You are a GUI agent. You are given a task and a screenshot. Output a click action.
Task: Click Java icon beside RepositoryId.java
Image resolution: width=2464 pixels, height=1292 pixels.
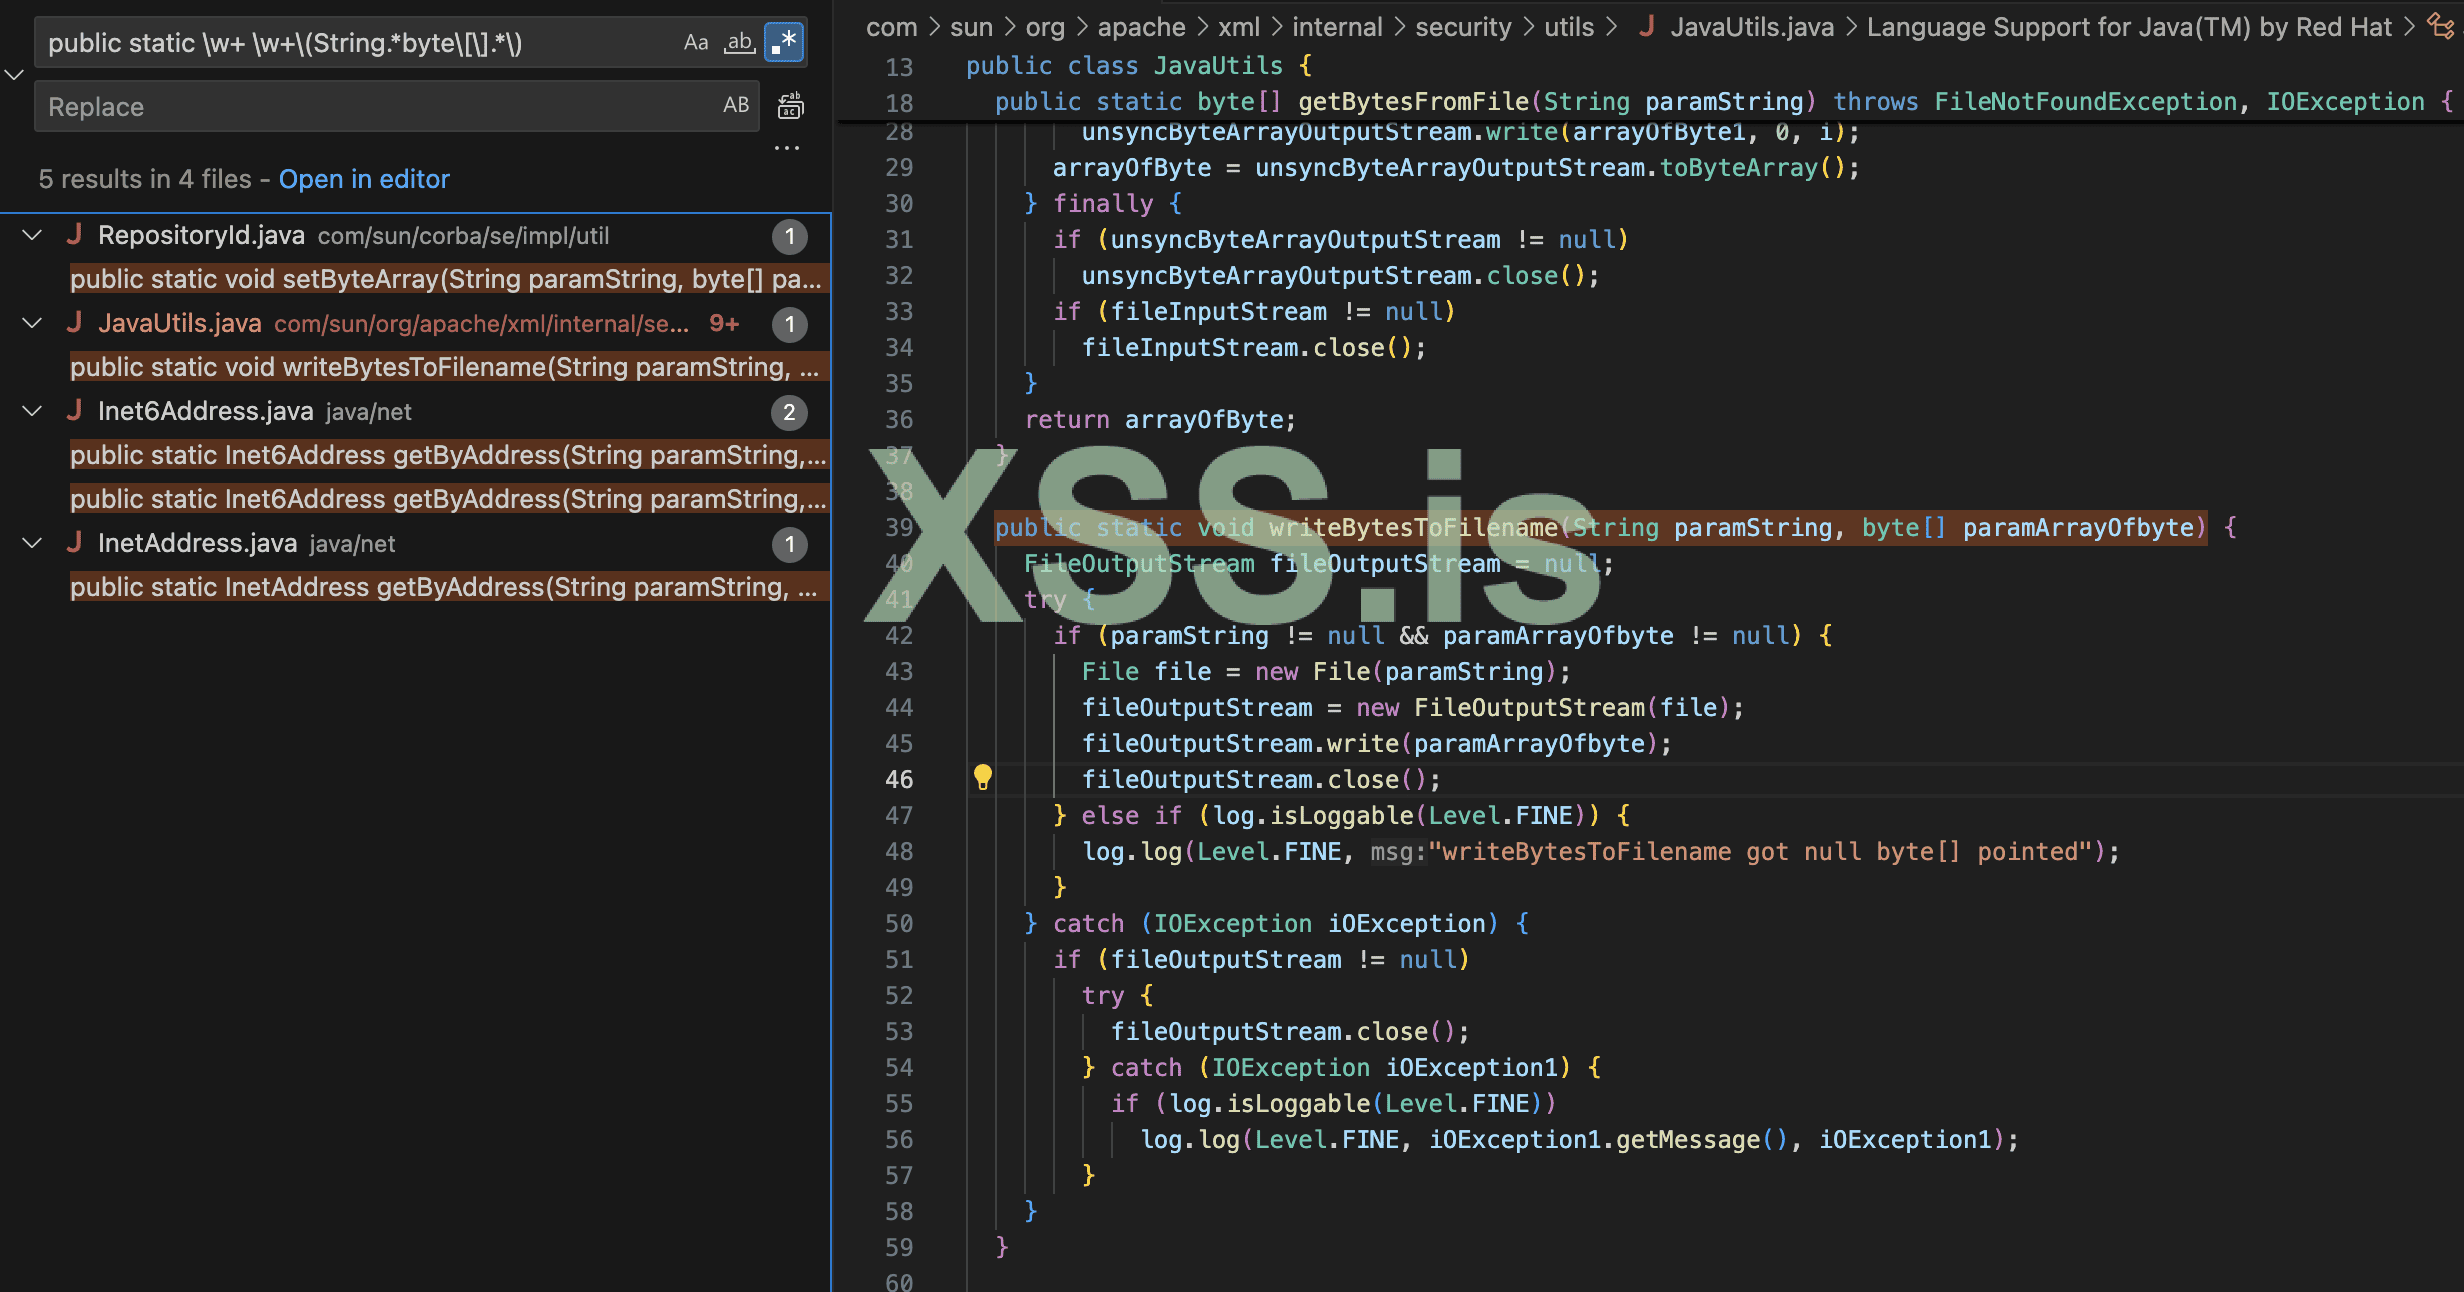tap(74, 235)
